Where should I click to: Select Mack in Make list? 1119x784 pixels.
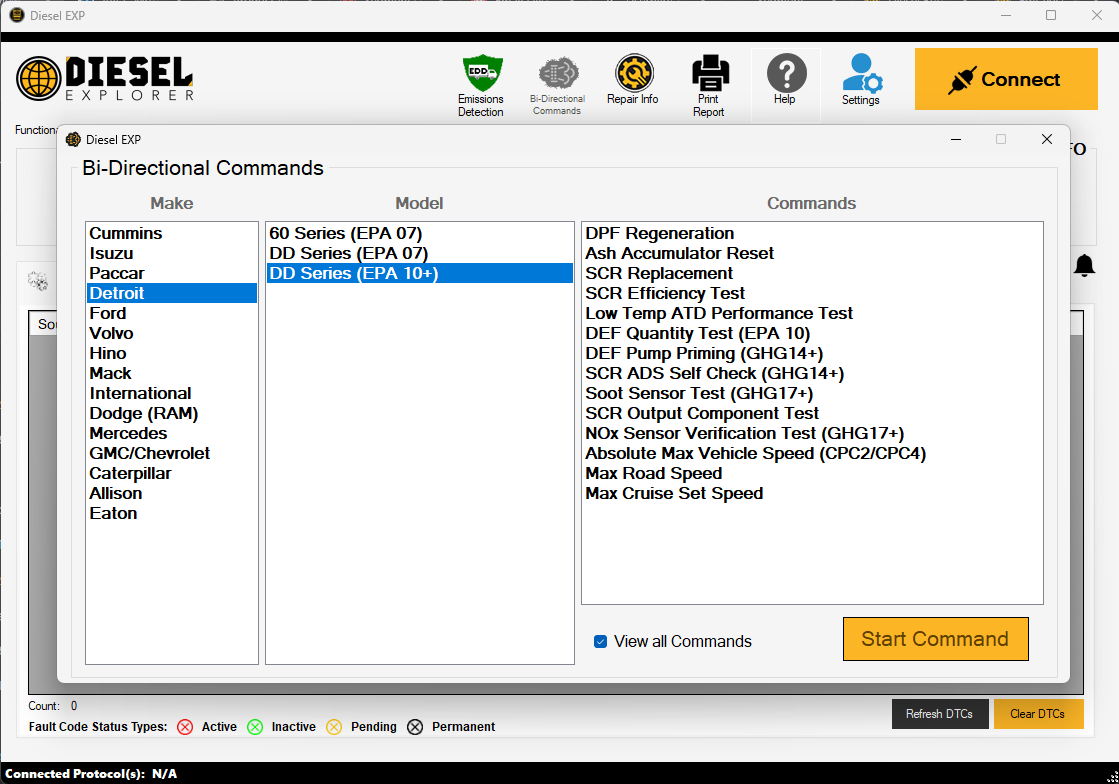click(171, 373)
